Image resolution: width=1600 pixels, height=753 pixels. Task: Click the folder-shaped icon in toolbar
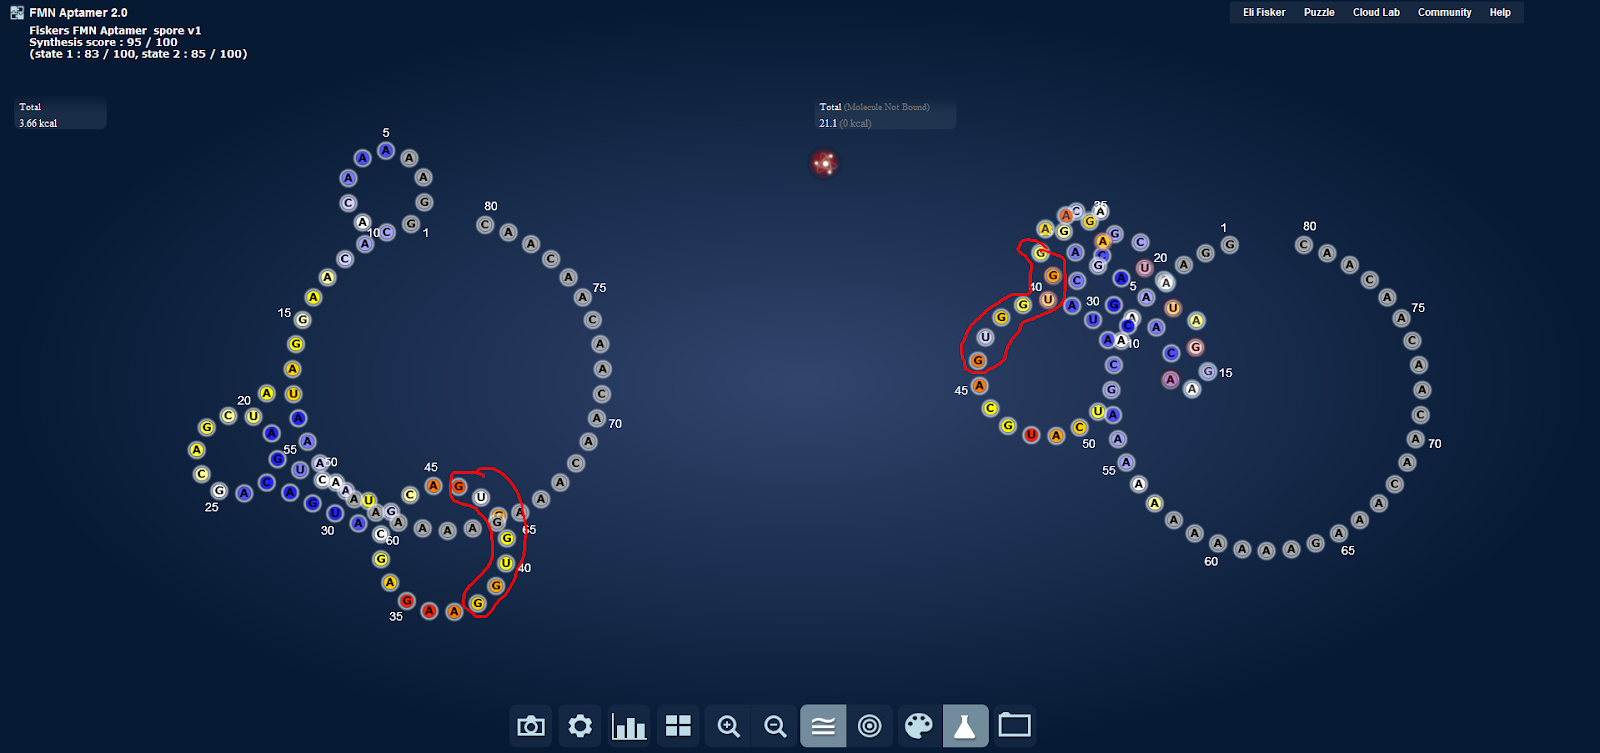(x=1014, y=725)
